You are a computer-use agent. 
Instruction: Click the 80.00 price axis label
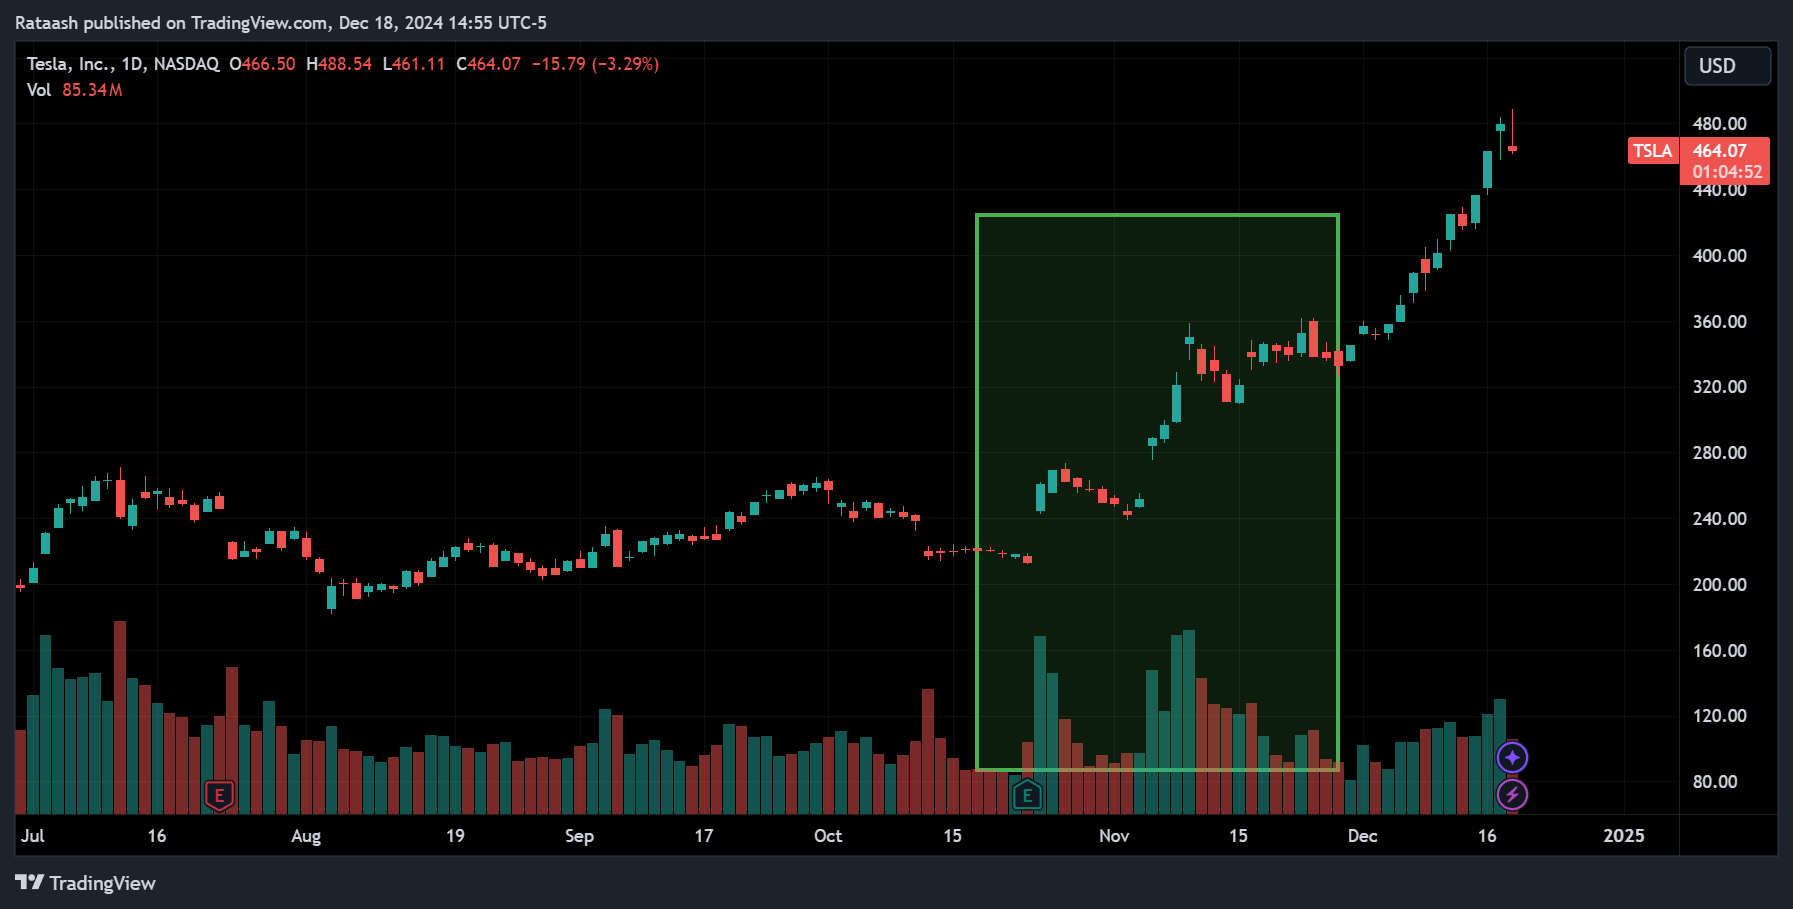tap(1714, 782)
